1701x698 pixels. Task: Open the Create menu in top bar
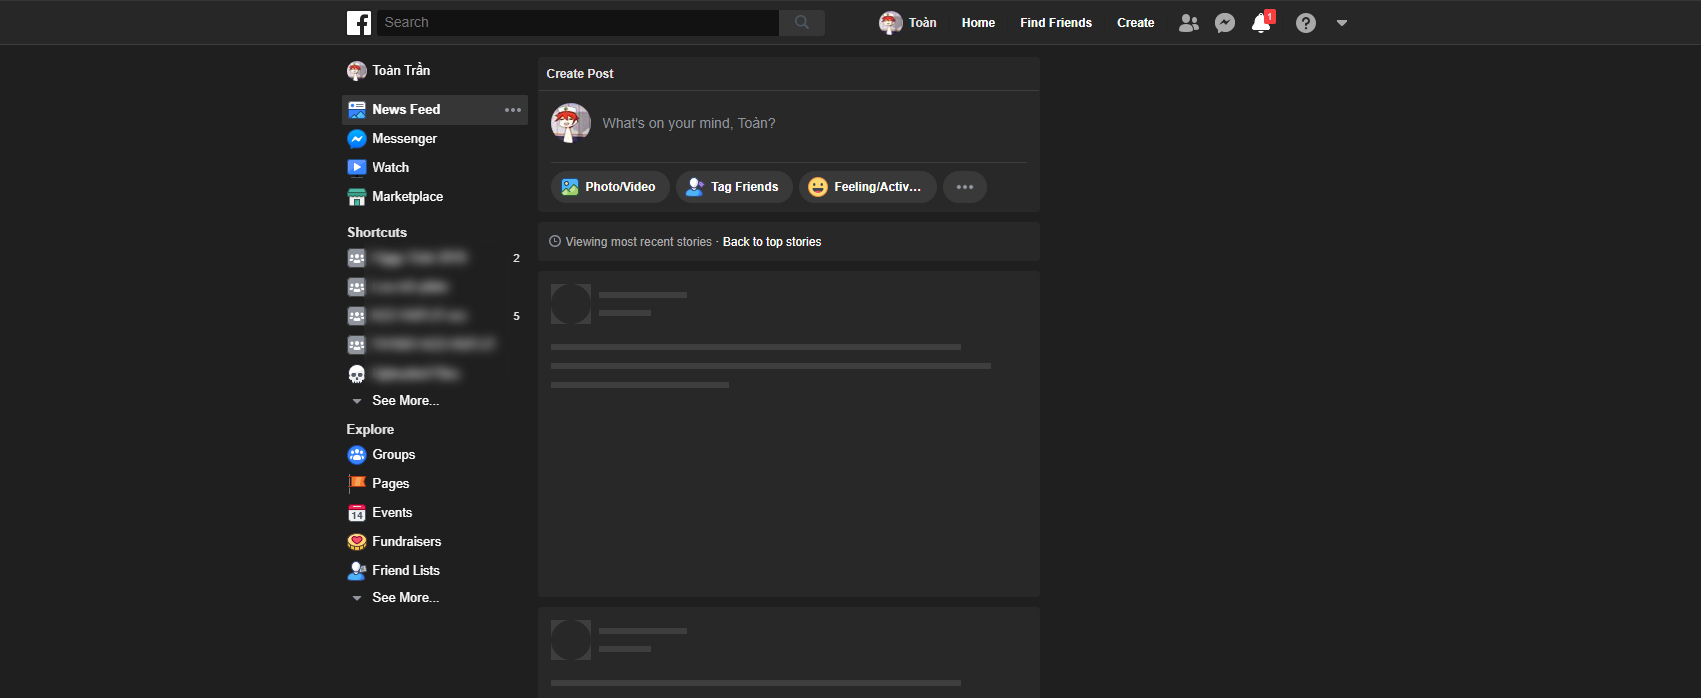click(x=1135, y=23)
